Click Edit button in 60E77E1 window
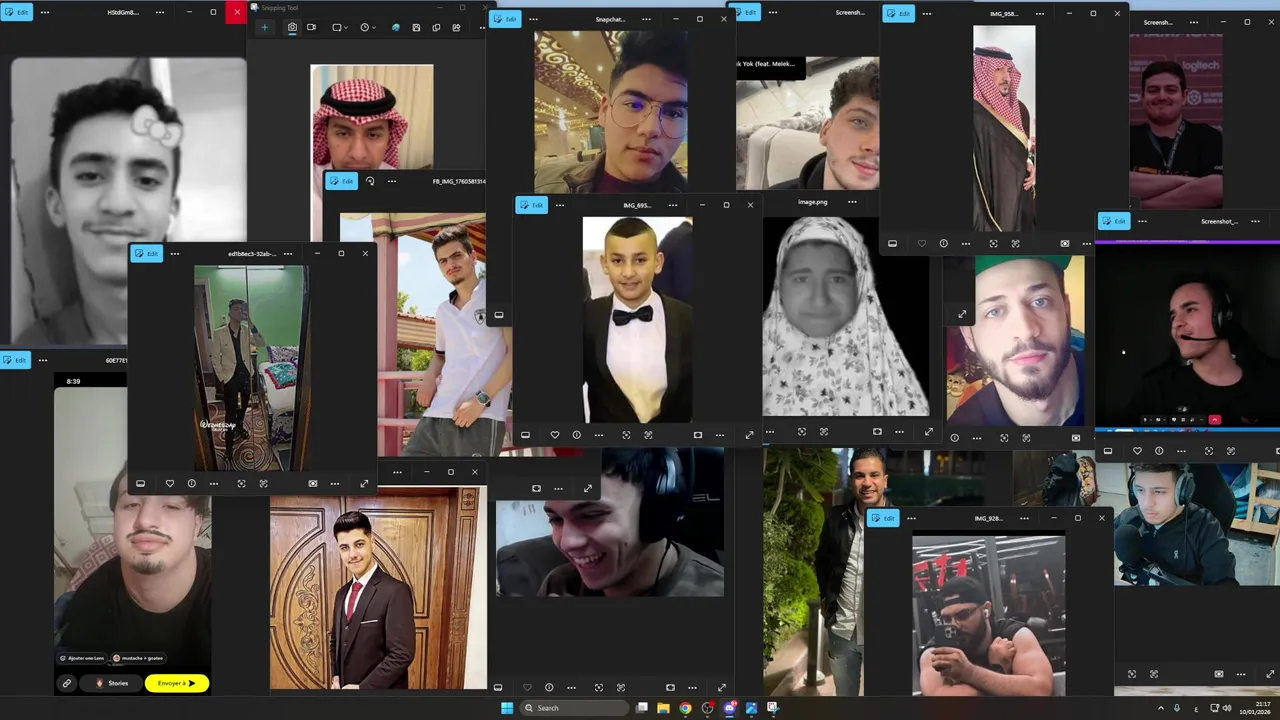This screenshot has width=1280, height=720. pyautogui.click(x=16, y=360)
